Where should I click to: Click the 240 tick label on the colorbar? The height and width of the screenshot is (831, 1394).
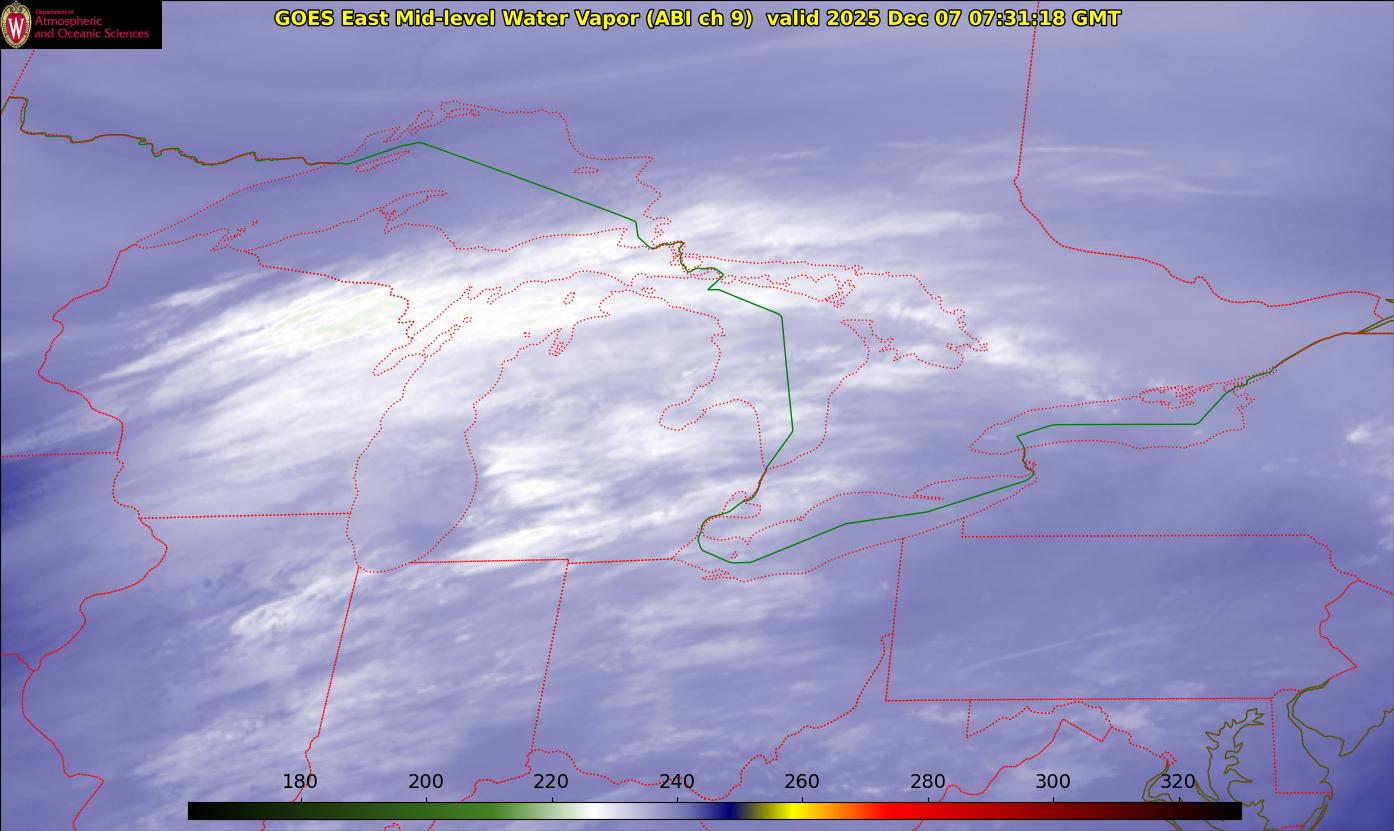click(x=677, y=781)
